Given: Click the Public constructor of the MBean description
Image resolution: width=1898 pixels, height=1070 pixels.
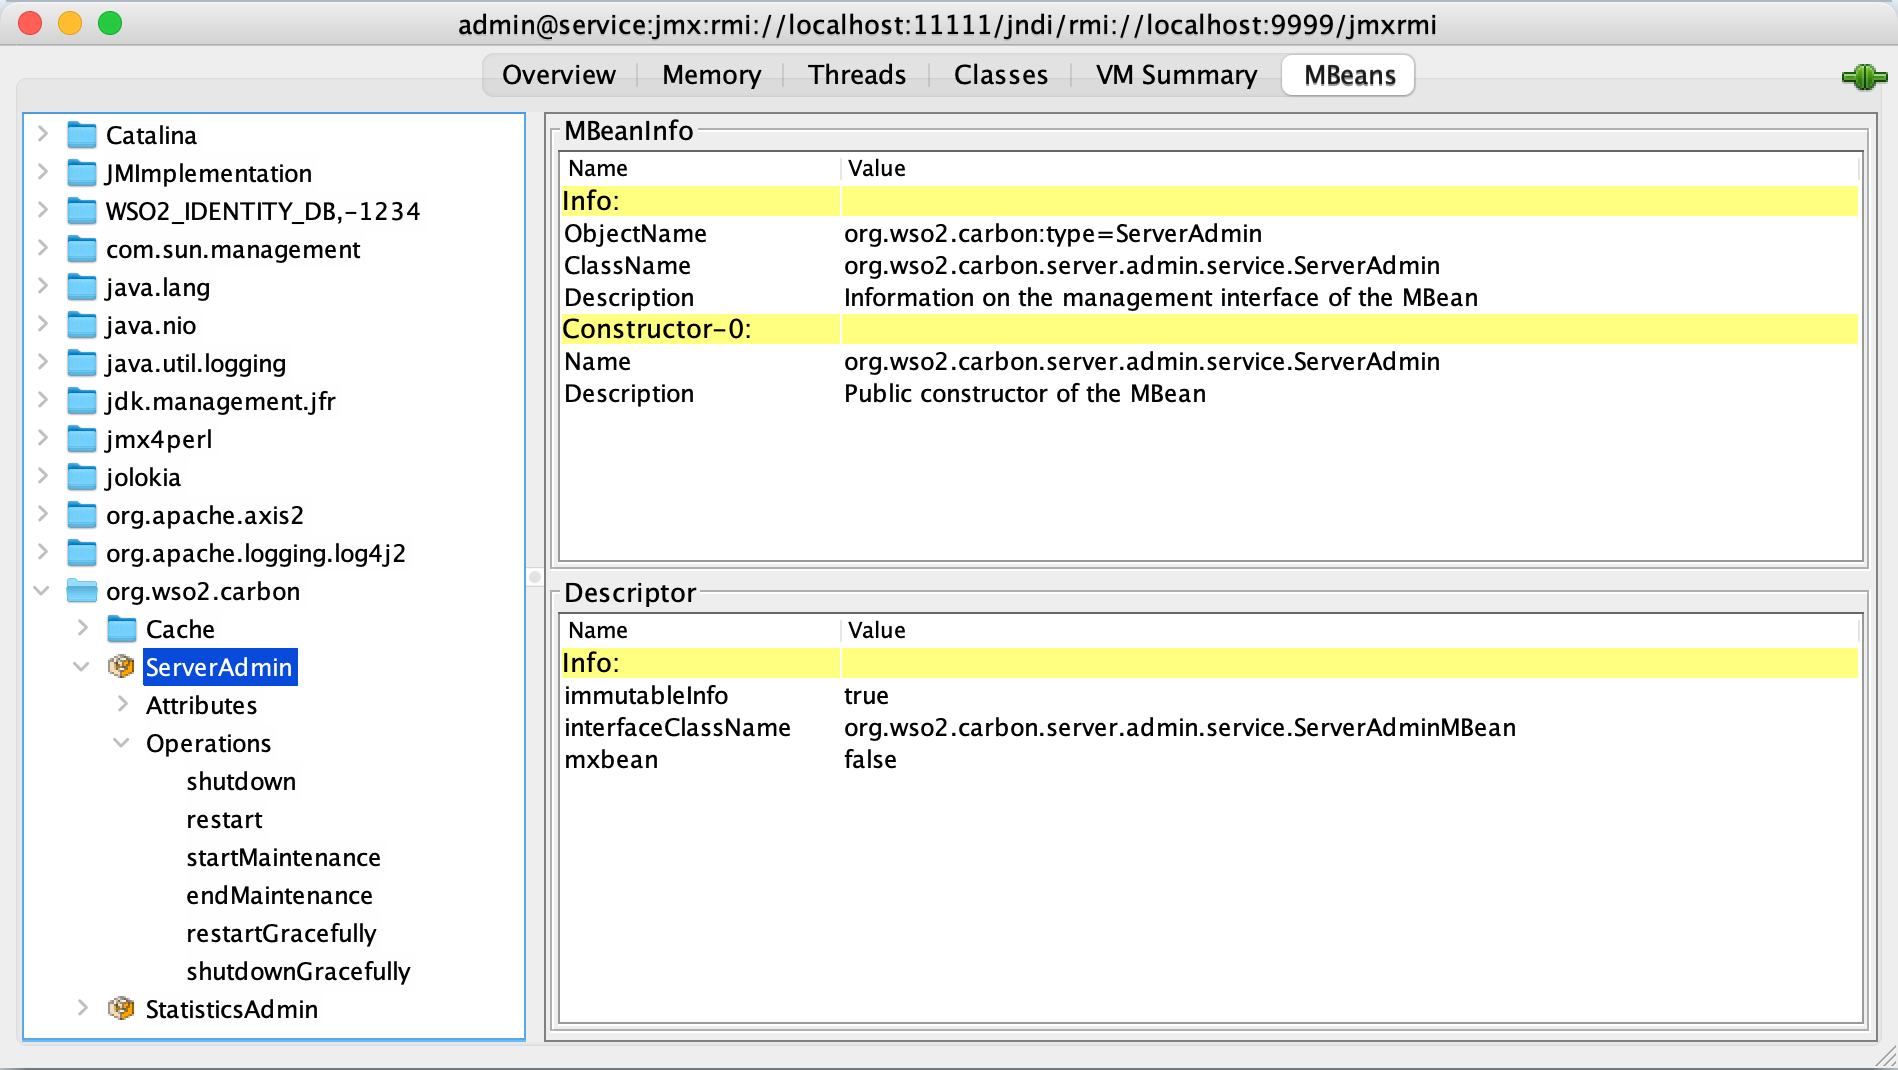Looking at the screenshot, I should (1025, 393).
